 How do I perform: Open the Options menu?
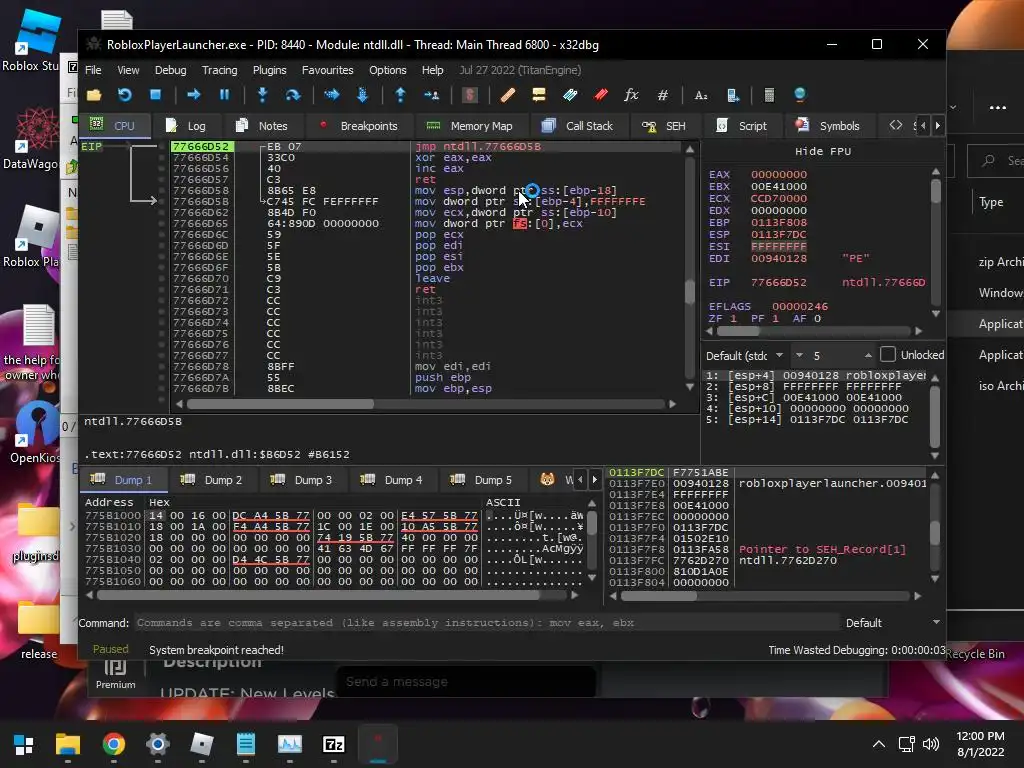point(387,70)
